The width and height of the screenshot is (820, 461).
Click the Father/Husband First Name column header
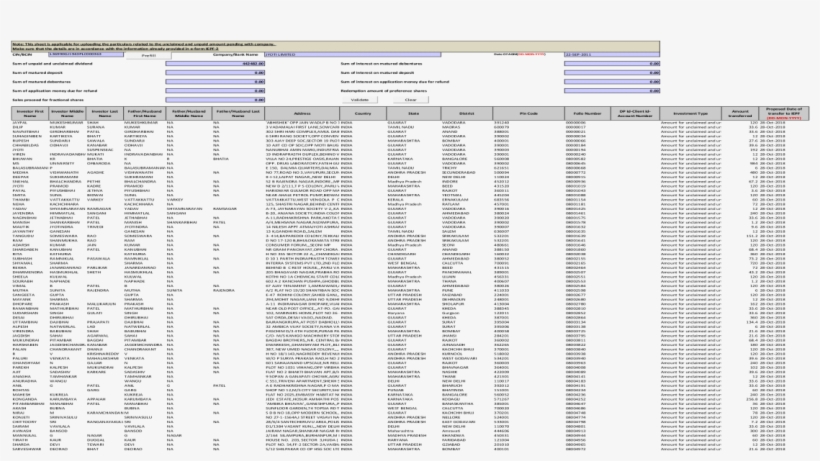click(144, 113)
